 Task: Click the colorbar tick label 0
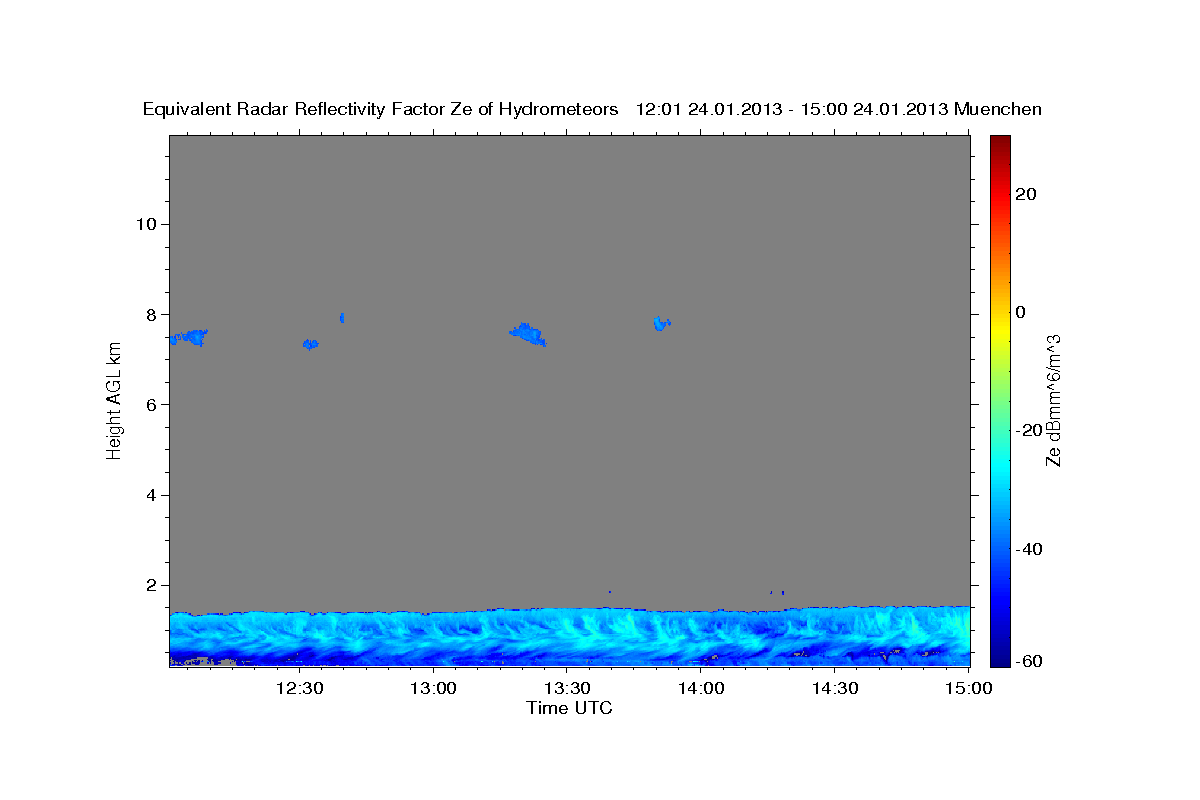pyautogui.click(x=1021, y=312)
